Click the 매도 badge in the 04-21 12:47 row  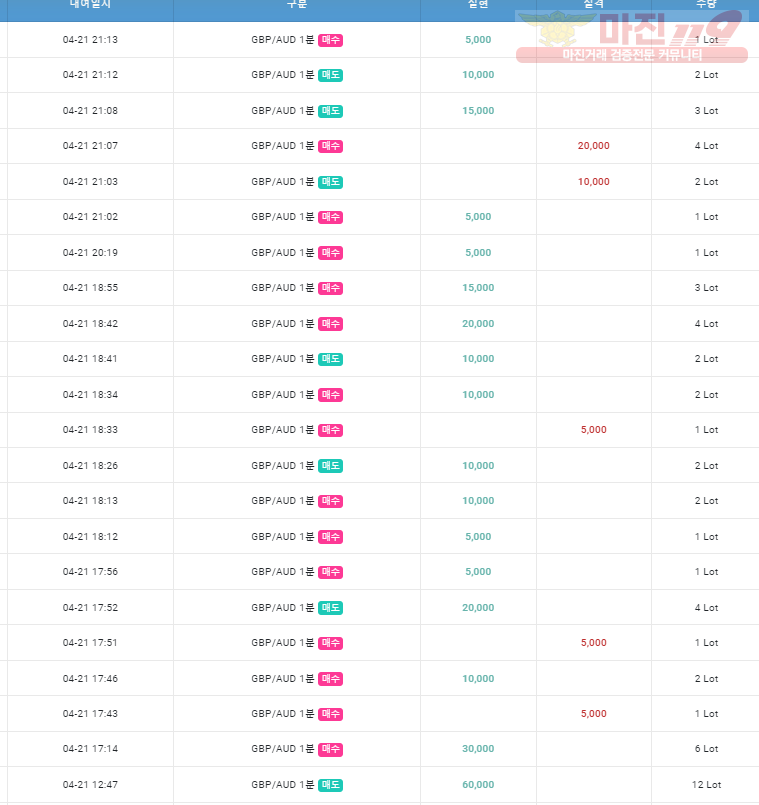tap(330, 785)
